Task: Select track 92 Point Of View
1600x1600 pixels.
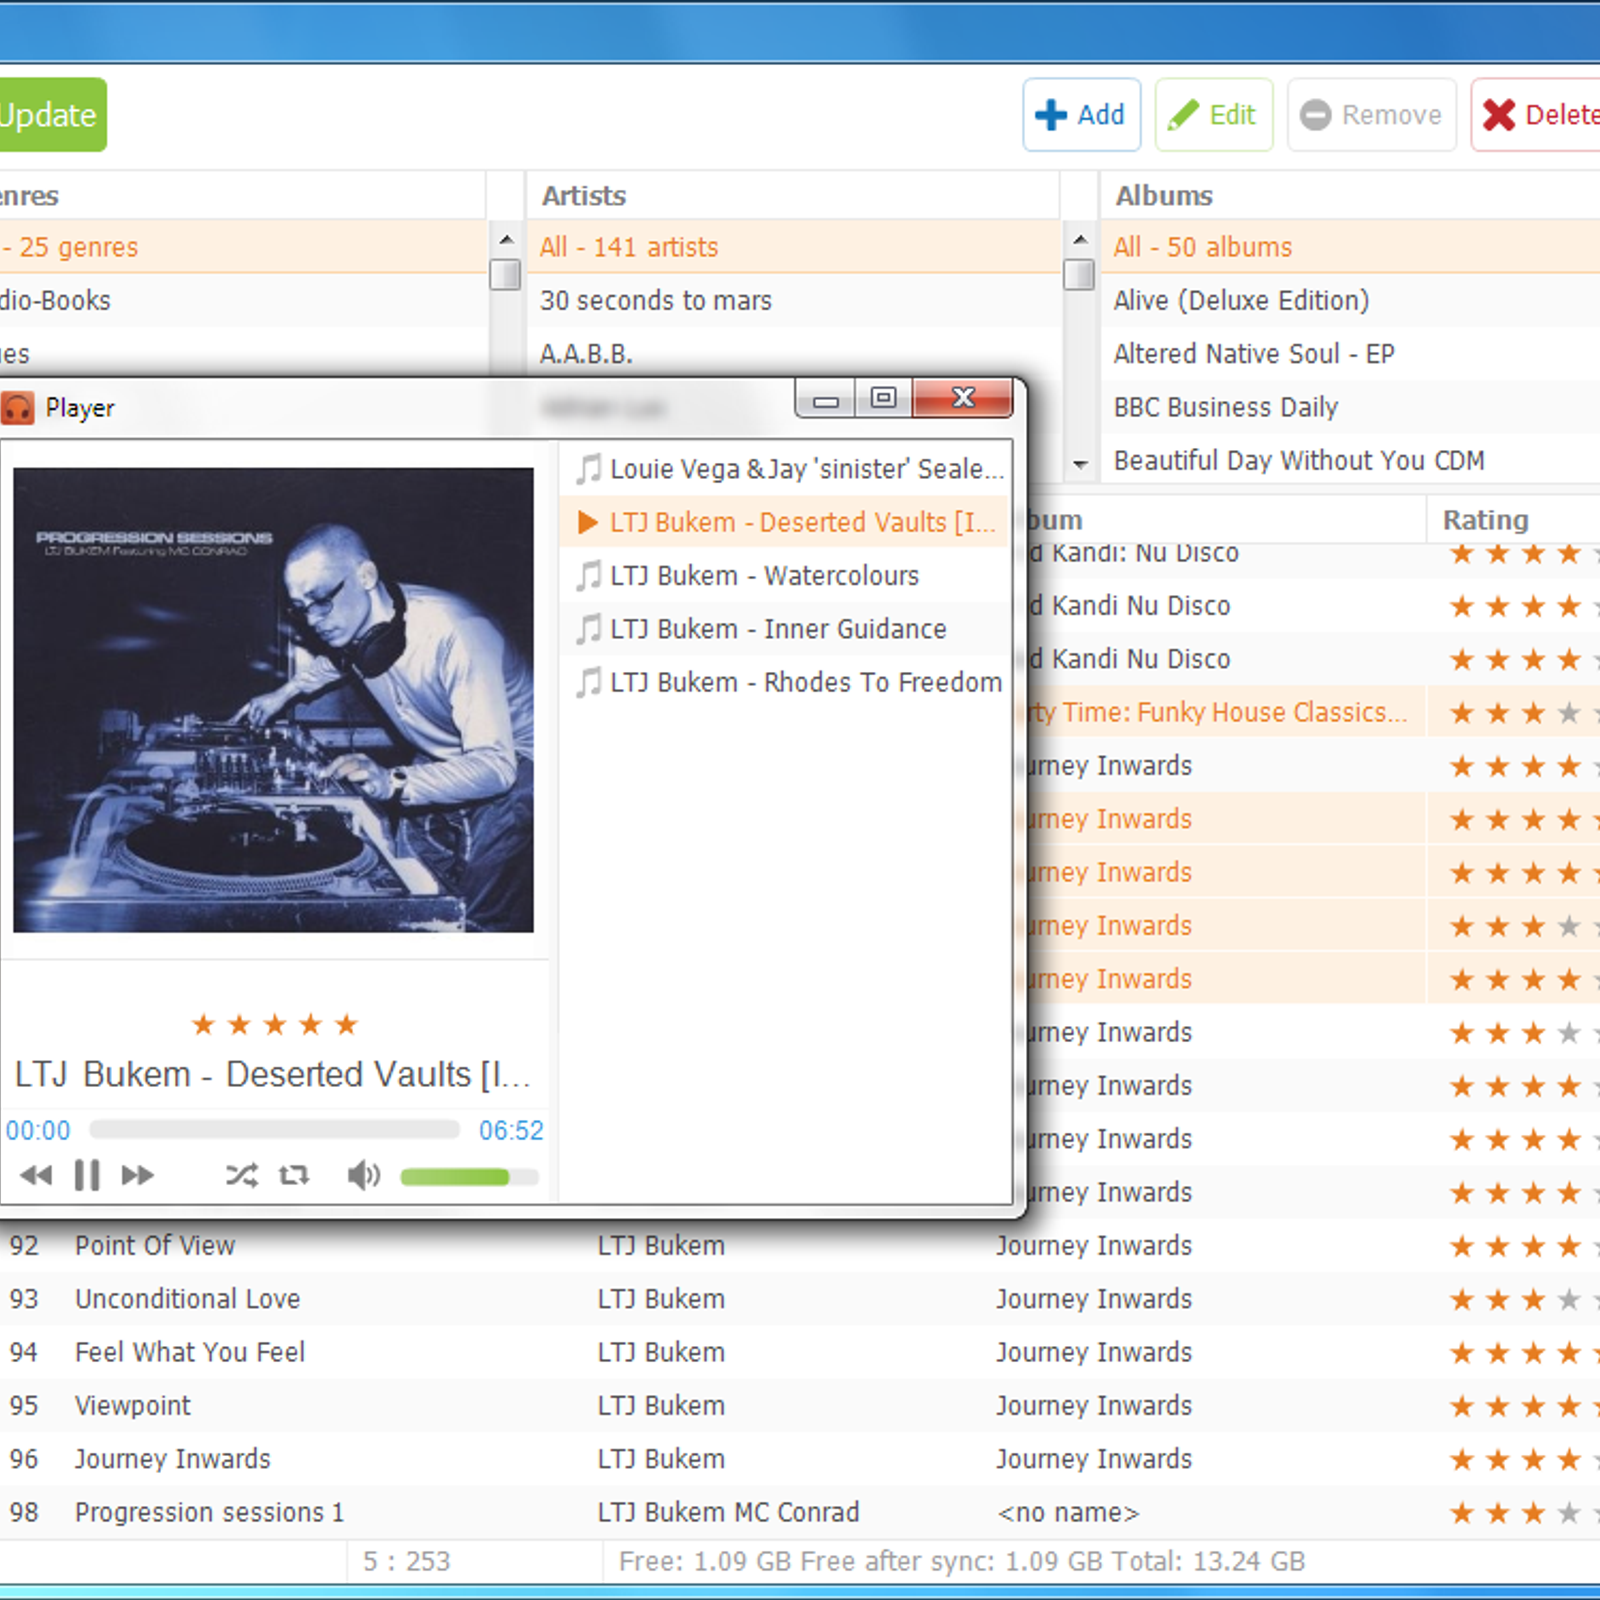Action: pyautogui.click(x=800, y=1245)
